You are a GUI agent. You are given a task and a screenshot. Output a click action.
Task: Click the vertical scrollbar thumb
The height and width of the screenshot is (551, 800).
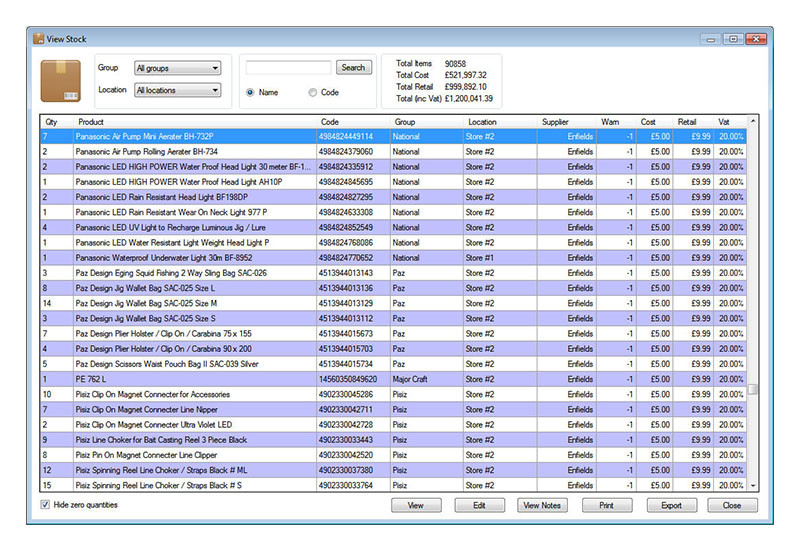coord(753,389)
